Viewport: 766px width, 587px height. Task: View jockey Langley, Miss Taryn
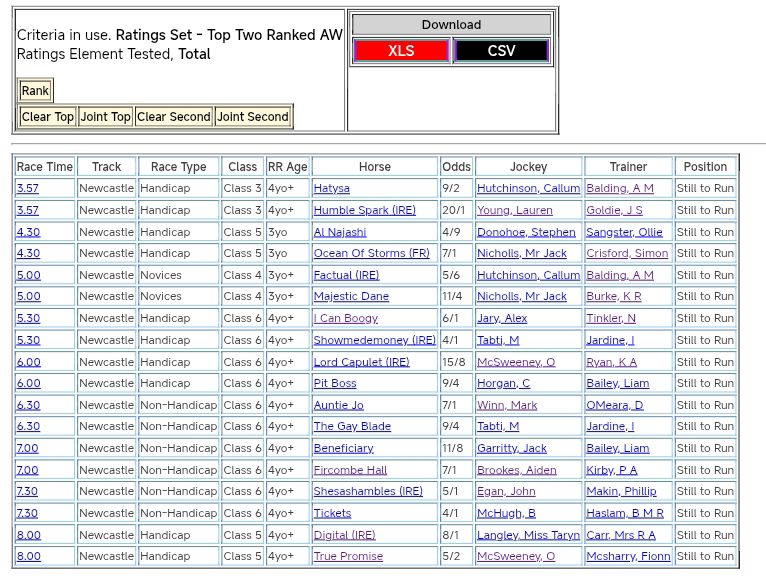coord(528,535)
